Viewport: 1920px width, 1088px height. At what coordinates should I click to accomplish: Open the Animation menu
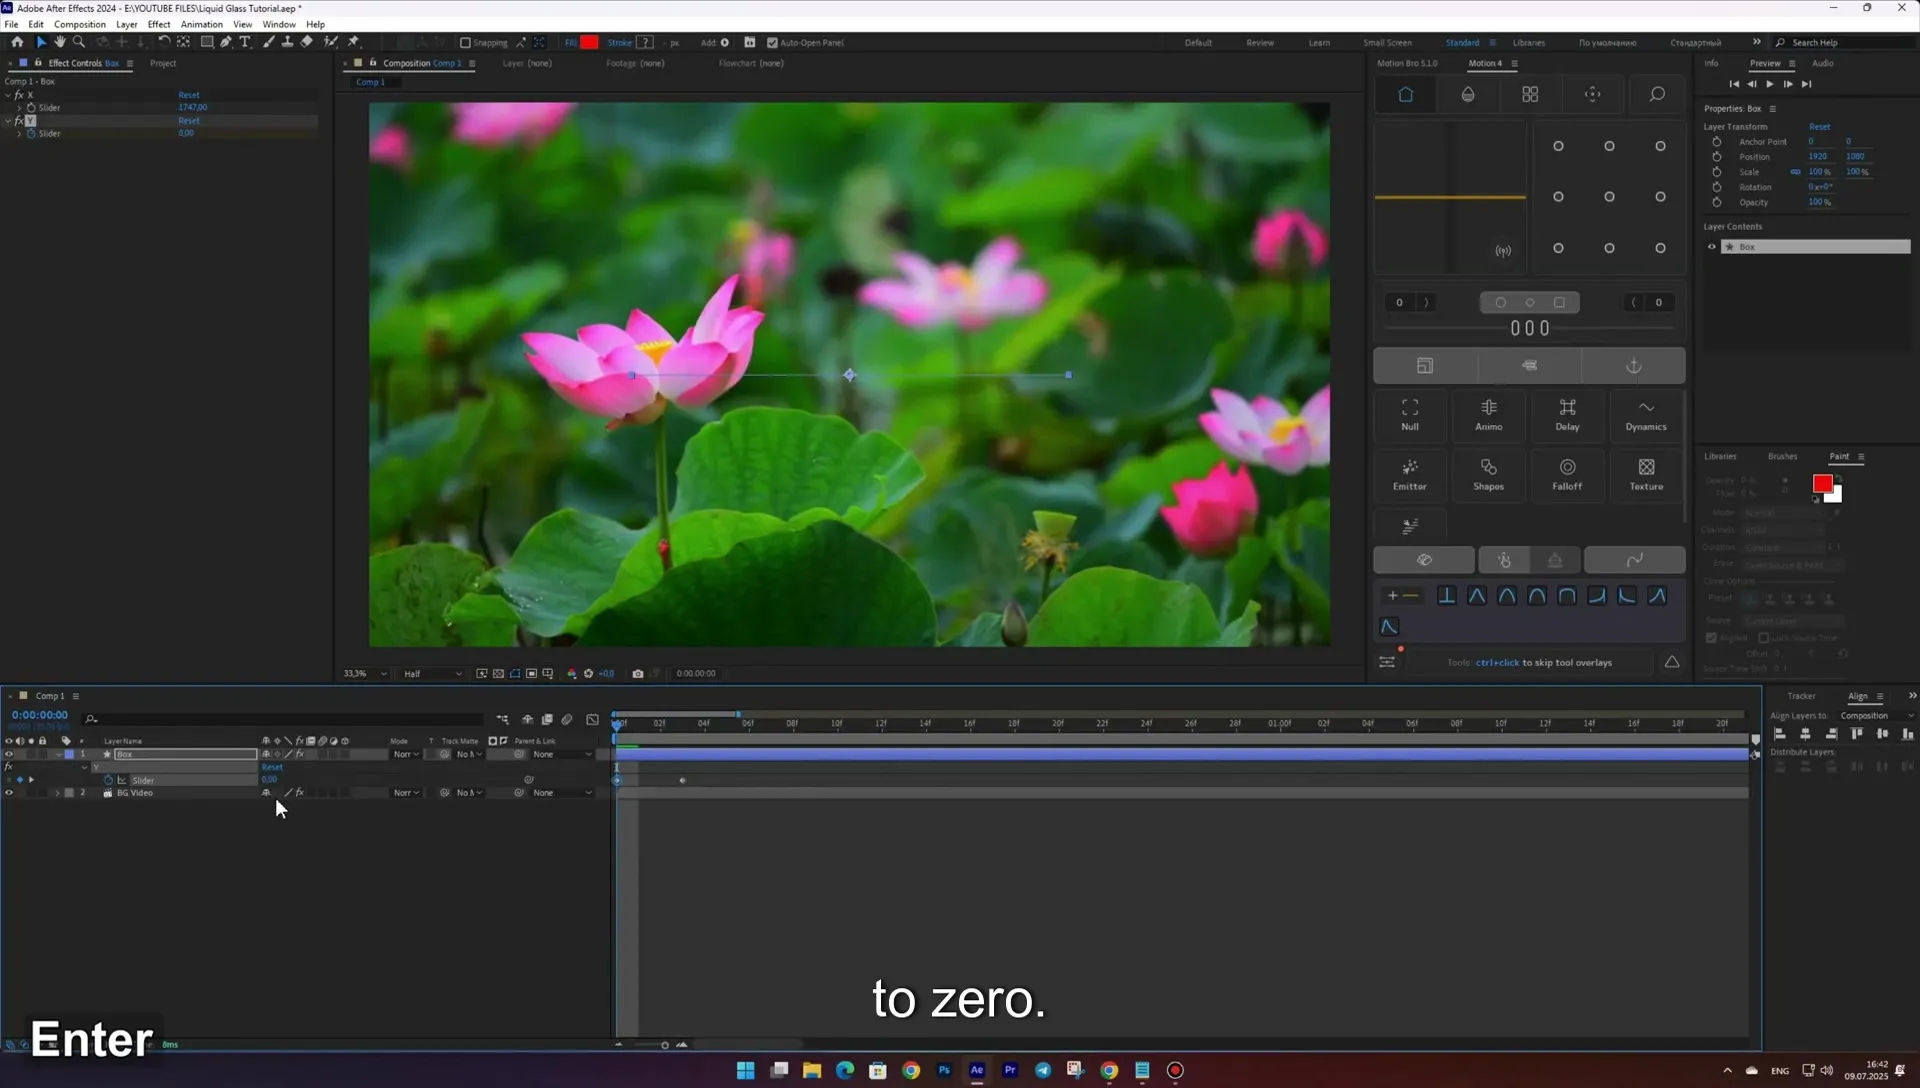(202, 24)
